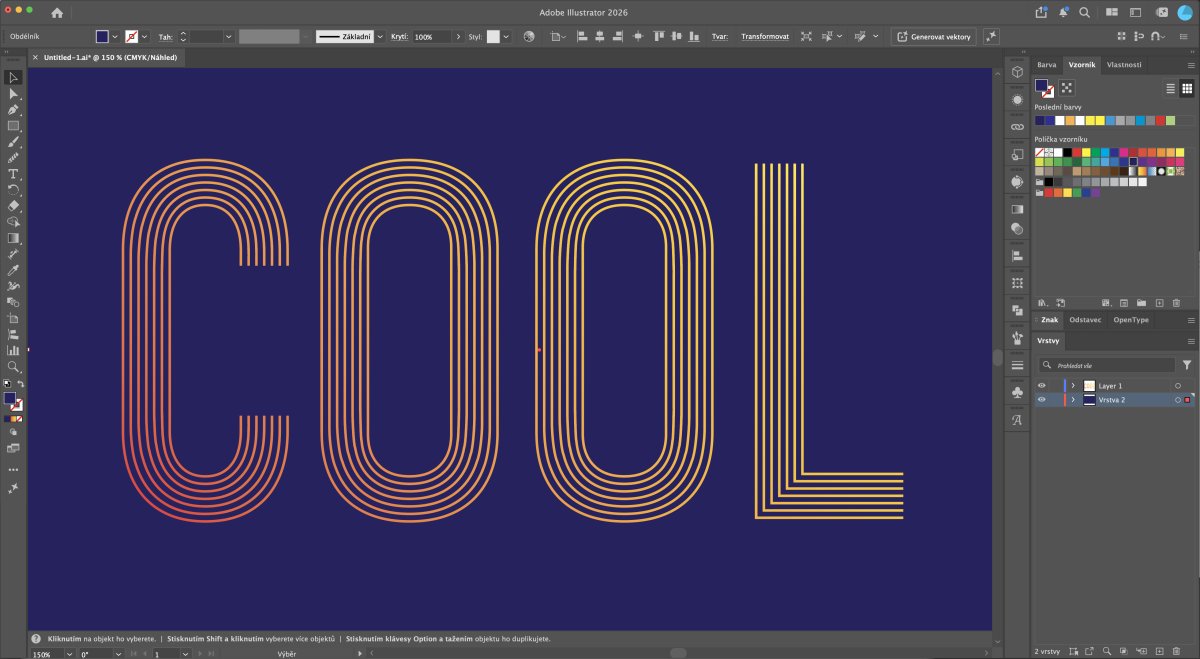Select the Pen tool
Image resolution: width=1200 pixels, height=659 pixels.
pyautogui.click(x=14, y=109)
